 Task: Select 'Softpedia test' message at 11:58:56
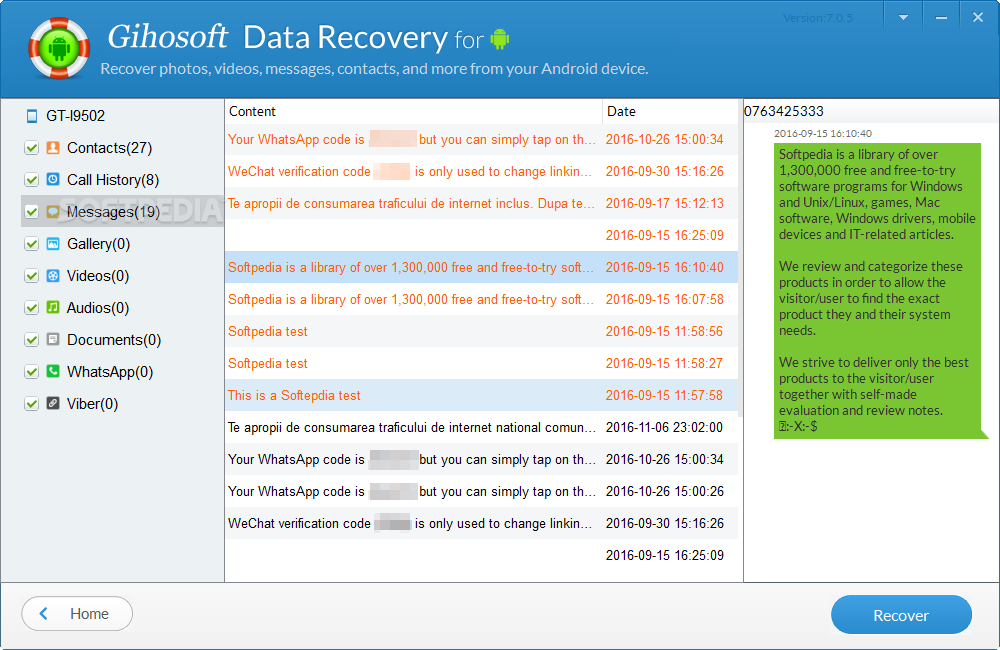[x=482, y=331]
